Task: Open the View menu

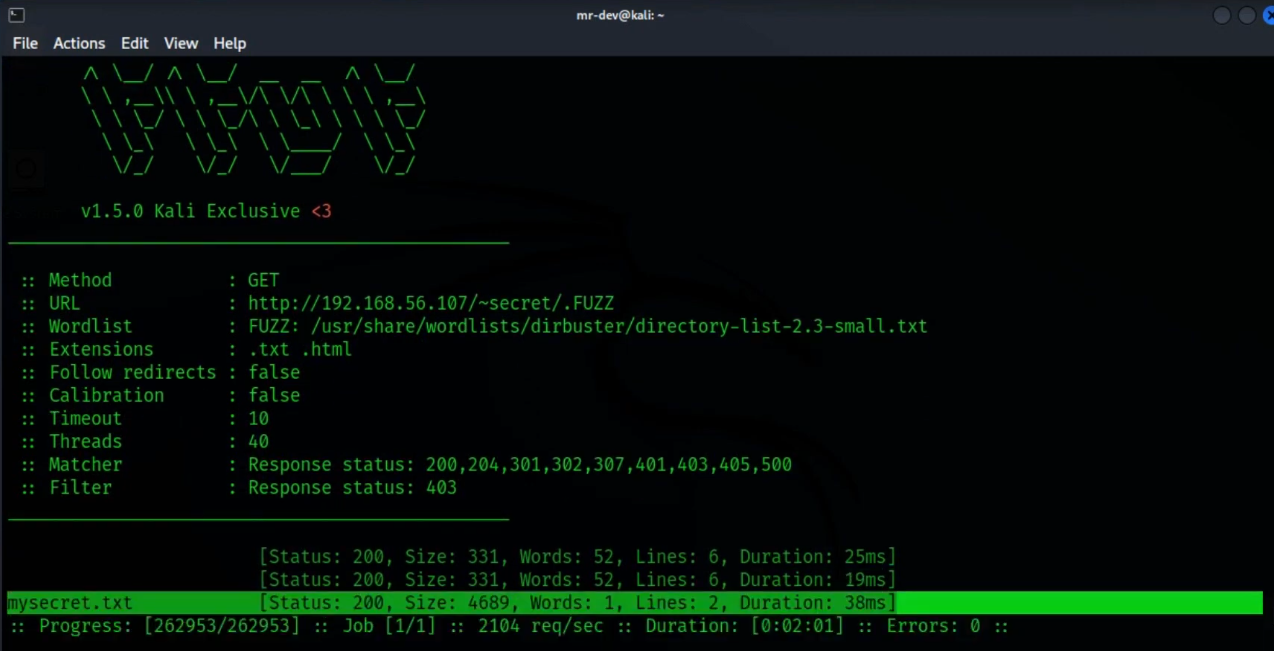Action: (x=181, y=43)
